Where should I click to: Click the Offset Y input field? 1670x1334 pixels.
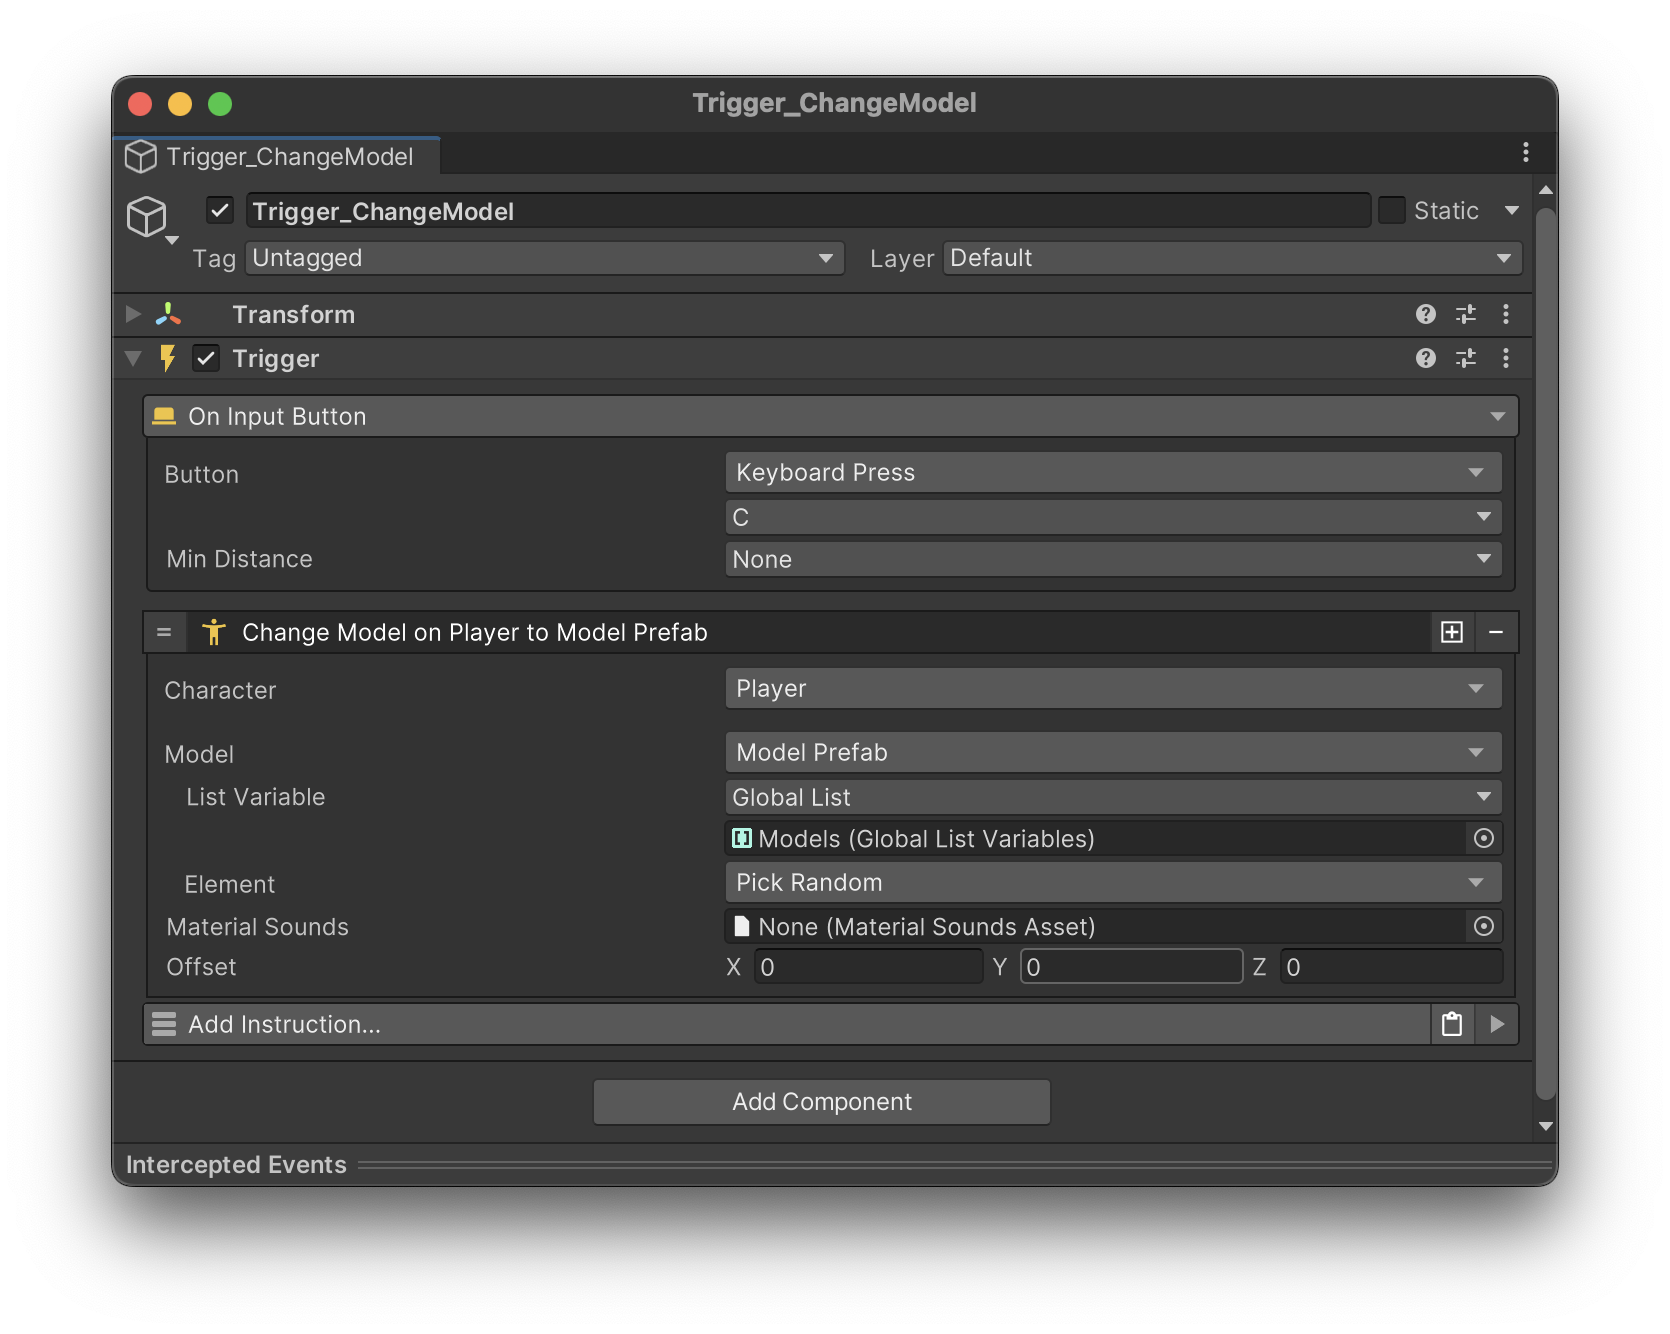[x=1130, y=967]
